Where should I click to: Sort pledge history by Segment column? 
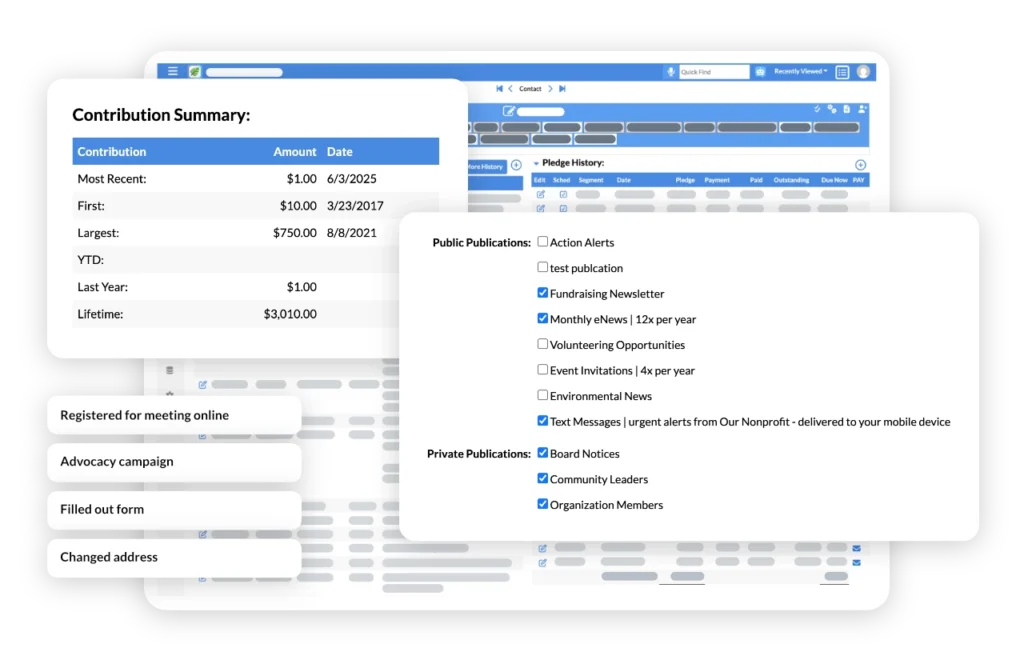(591, 180)
